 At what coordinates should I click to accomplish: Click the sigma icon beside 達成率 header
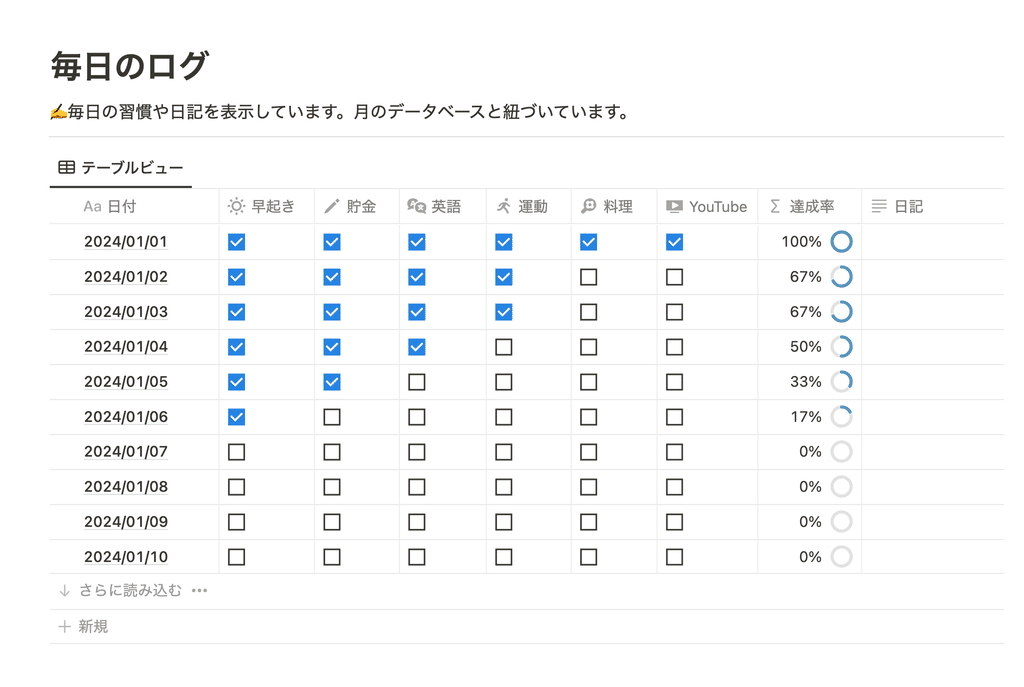click(775, 206)
